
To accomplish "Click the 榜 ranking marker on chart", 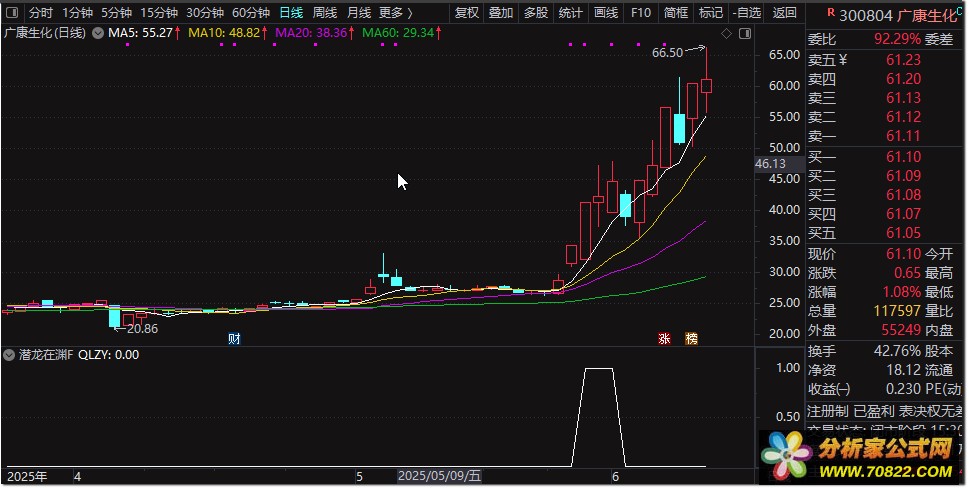I will click(692, 339).
